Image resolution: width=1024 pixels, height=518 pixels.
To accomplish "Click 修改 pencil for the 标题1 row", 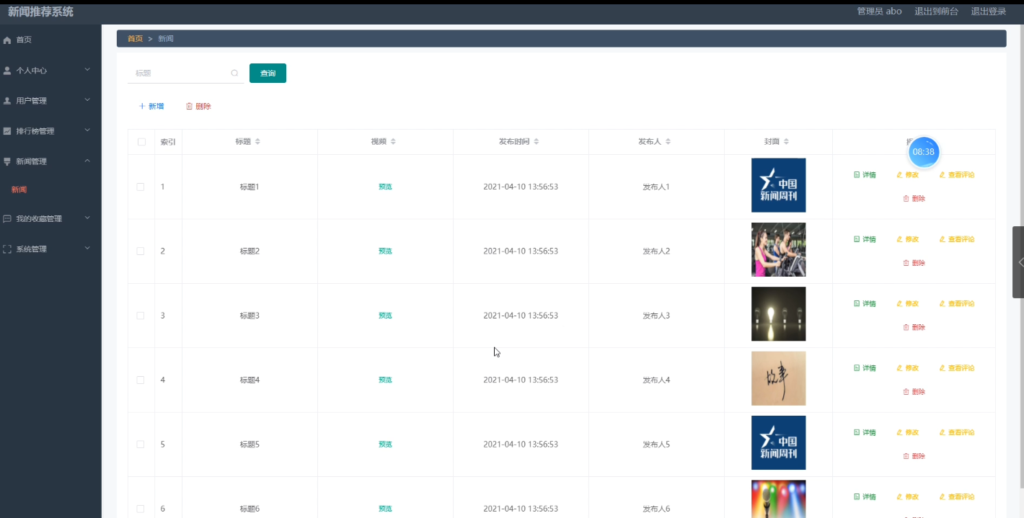I will (x=907, y=174).
